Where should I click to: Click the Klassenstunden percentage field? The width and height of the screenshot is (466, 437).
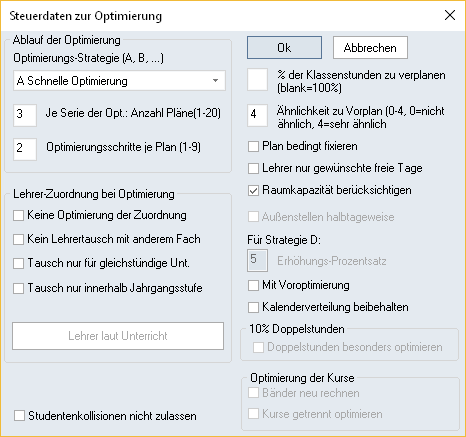click(257, 80)
